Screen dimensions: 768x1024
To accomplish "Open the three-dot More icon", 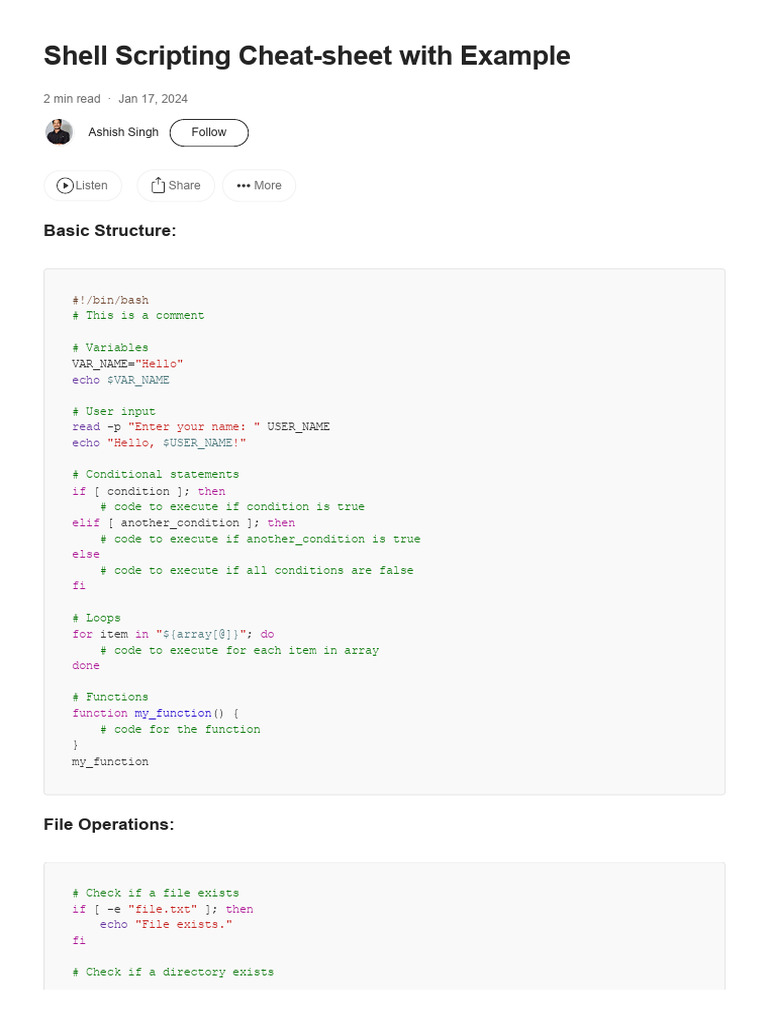I will [244, 185].
